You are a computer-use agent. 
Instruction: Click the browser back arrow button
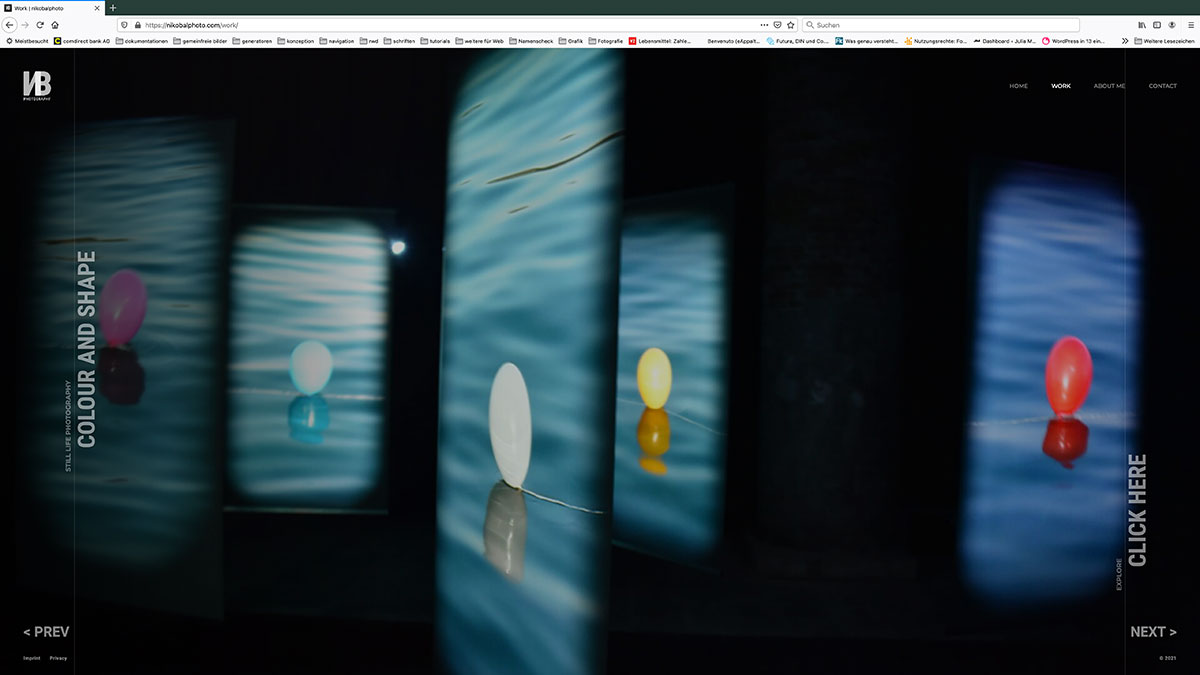(10, 24)
